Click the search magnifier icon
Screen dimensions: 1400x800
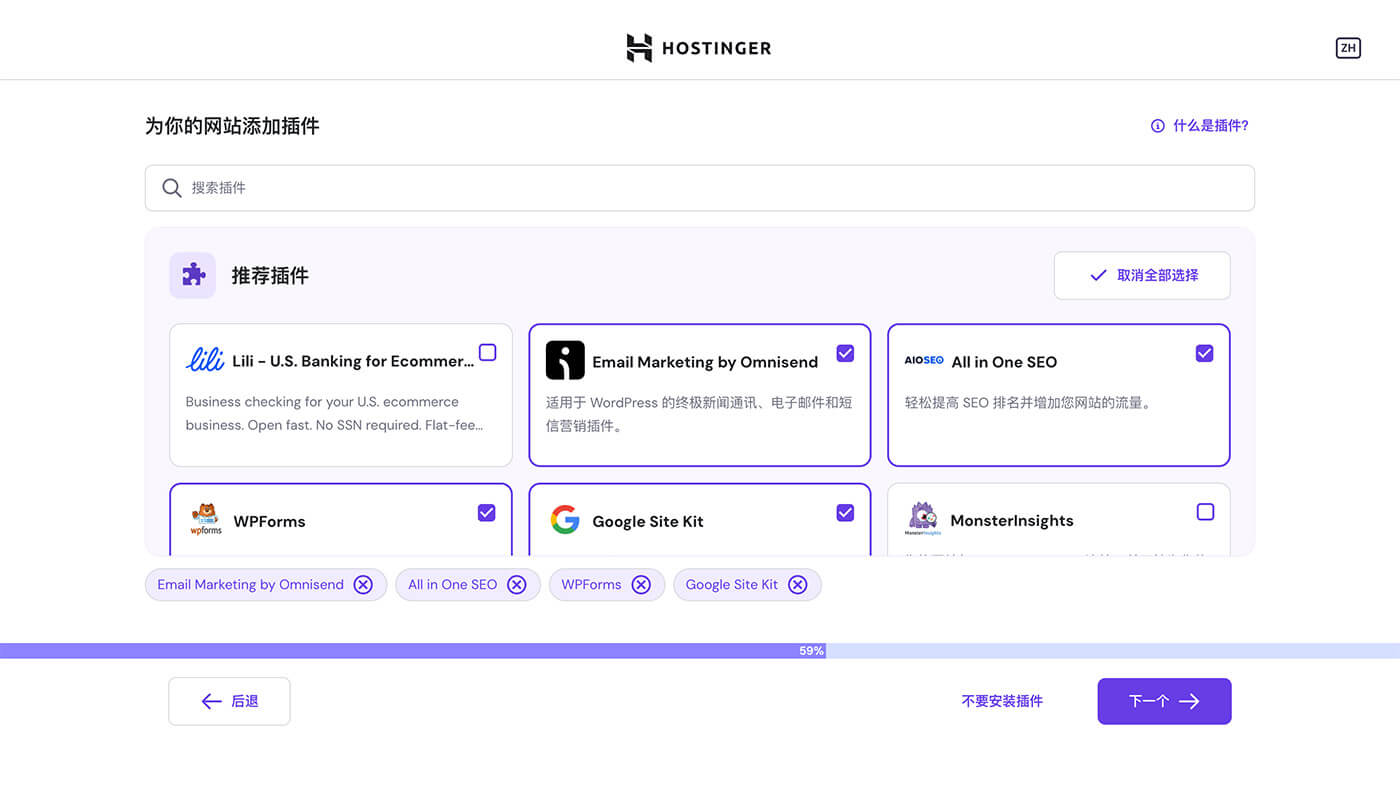click(x=172, y=188)
